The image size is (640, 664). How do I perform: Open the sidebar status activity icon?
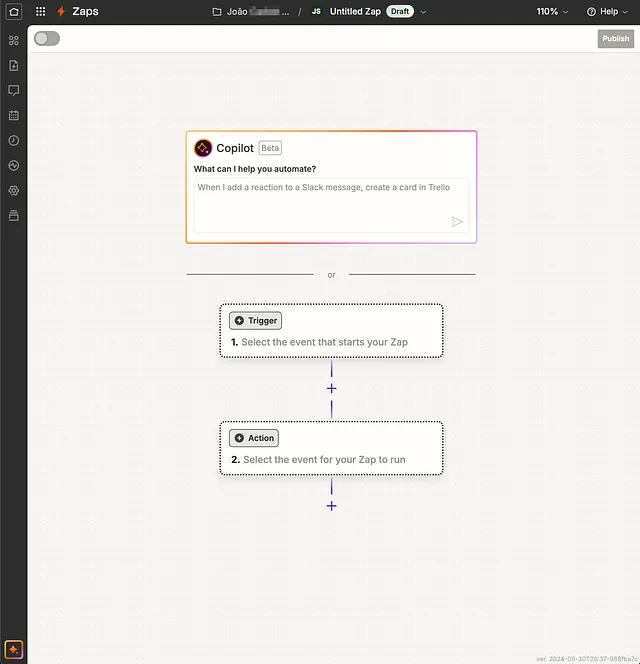click(14, 165)
